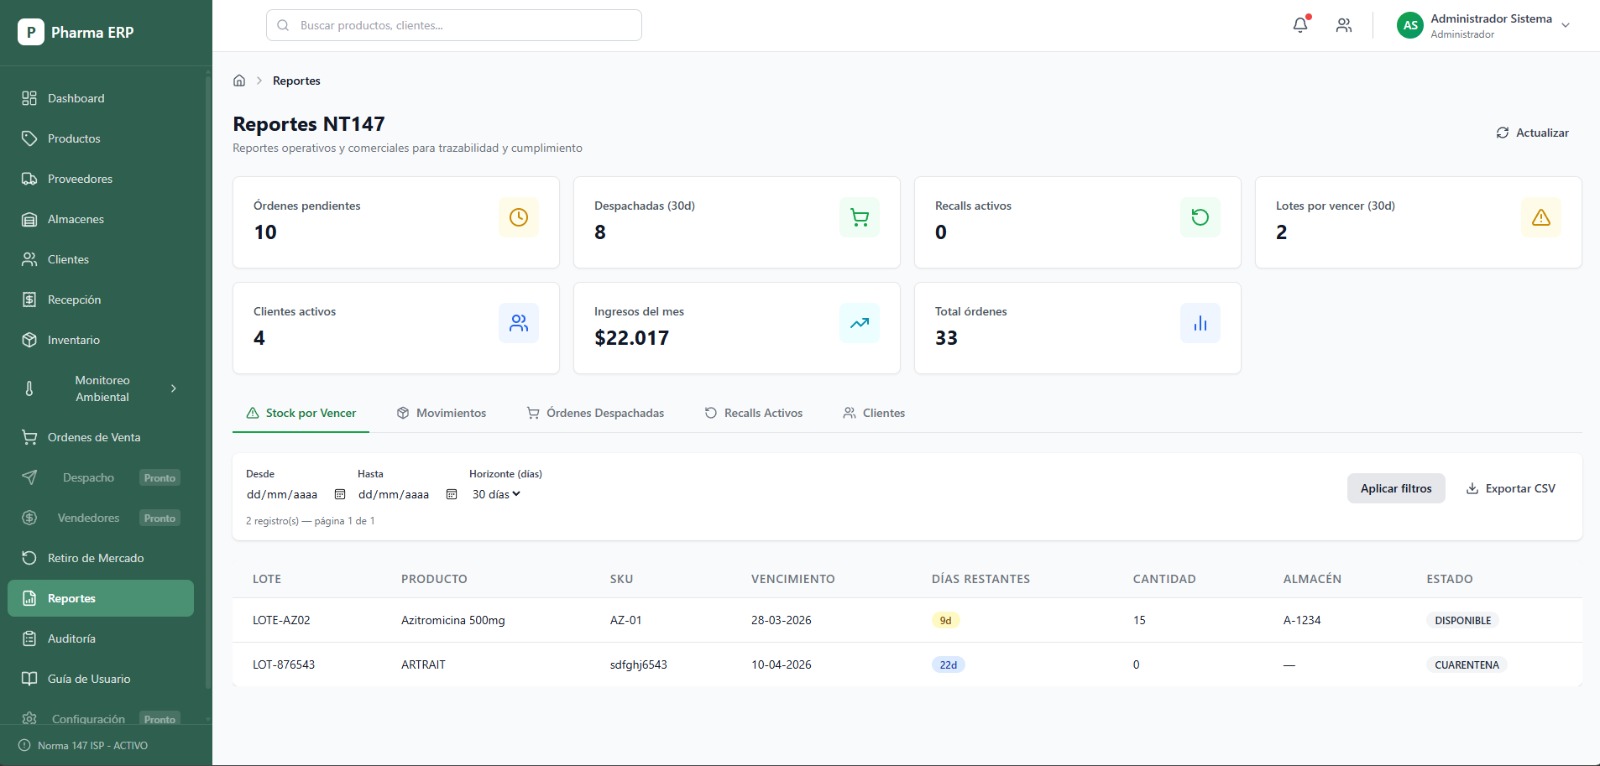Switch to the Movimientos tab
1600x766 pixels.
(x=441, y=413)
